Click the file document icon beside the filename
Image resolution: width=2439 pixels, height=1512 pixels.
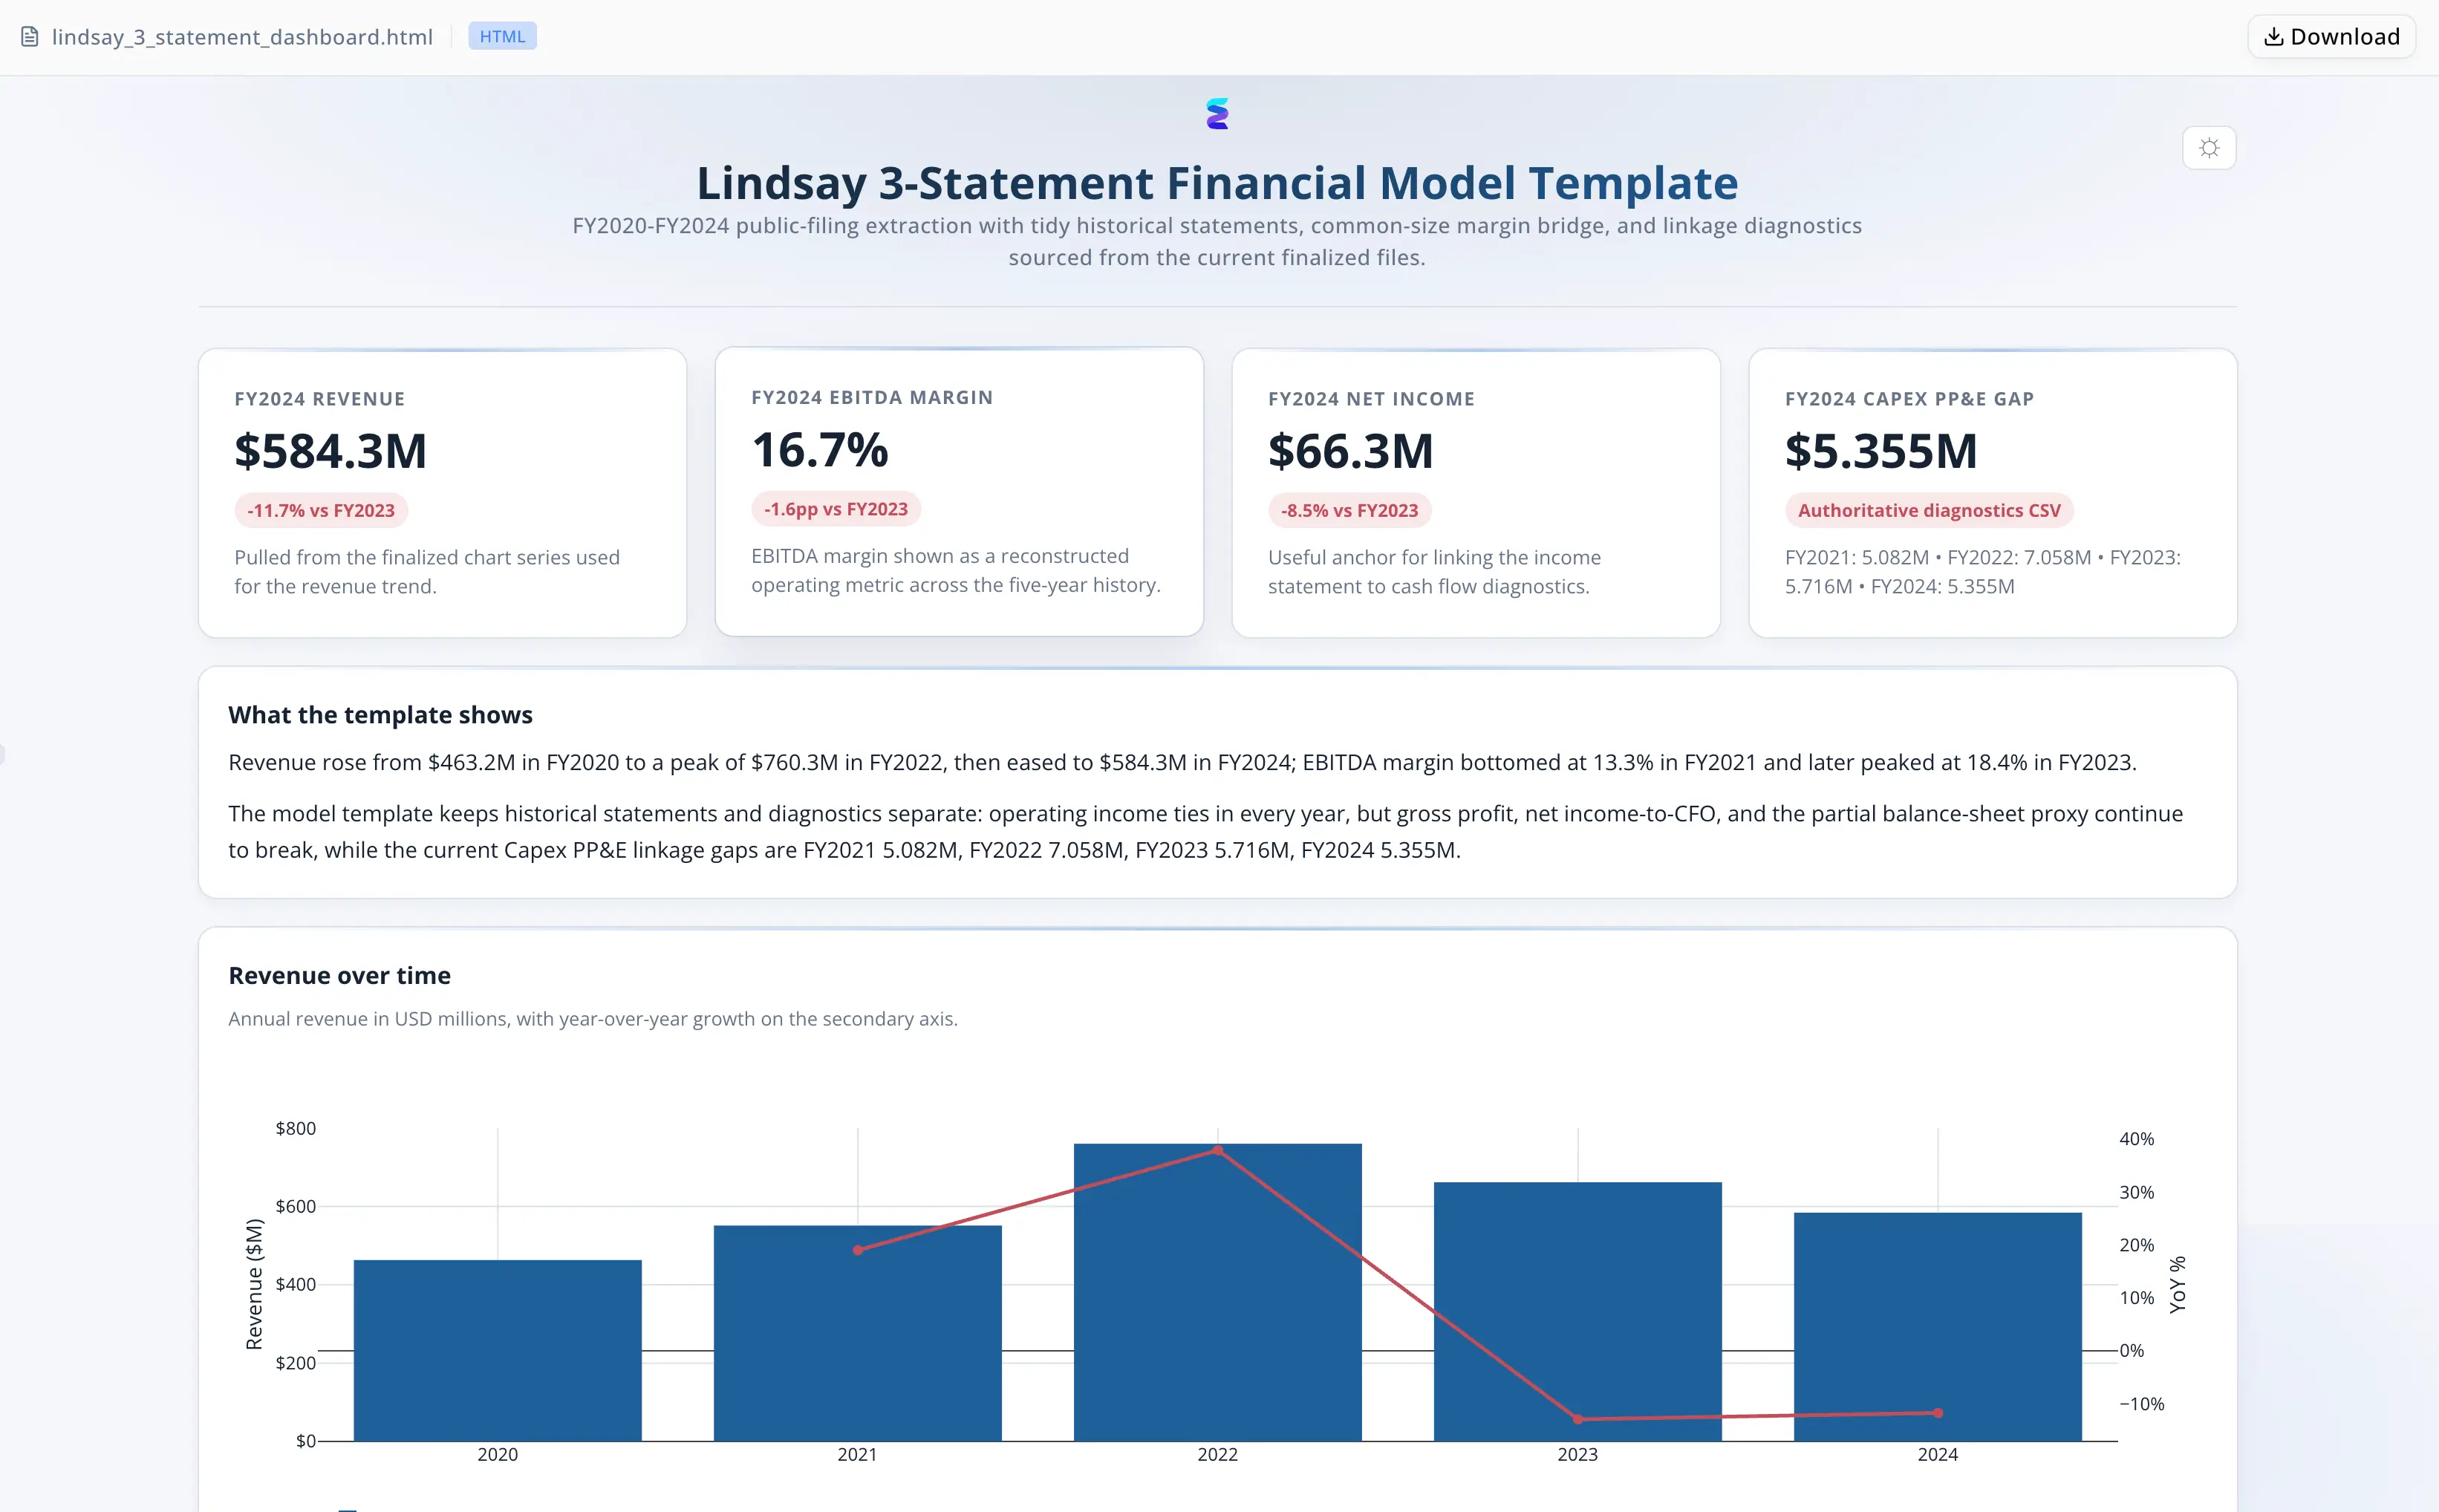pyautogui.click(x=30, y=37)
